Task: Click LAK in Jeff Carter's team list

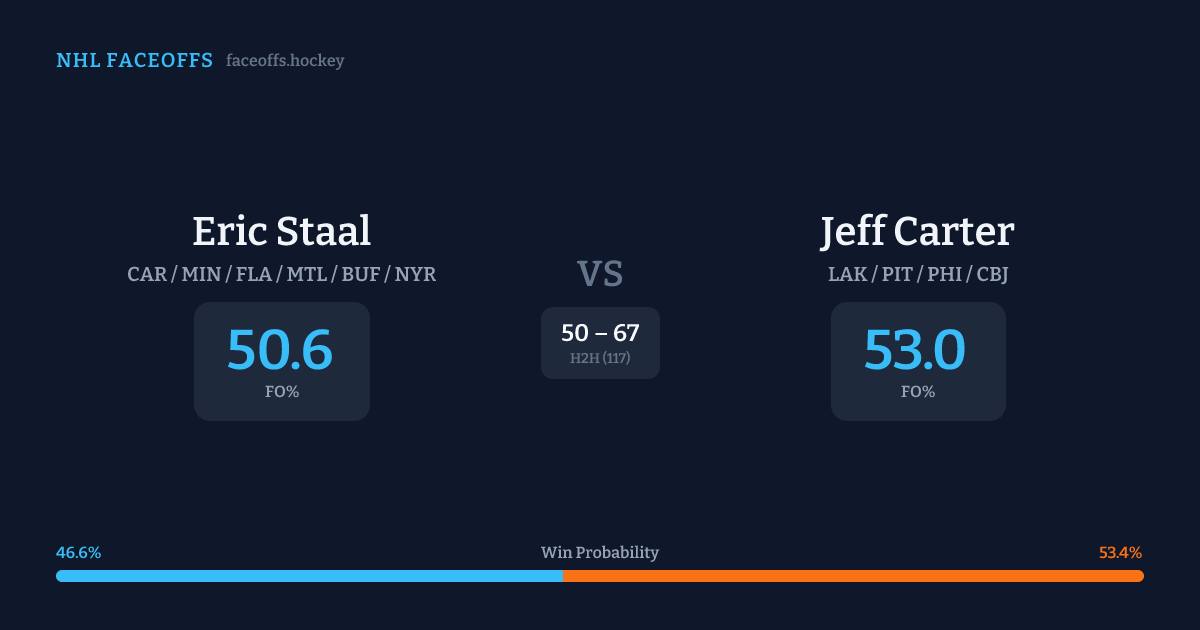Action: (x=847, y=274)
